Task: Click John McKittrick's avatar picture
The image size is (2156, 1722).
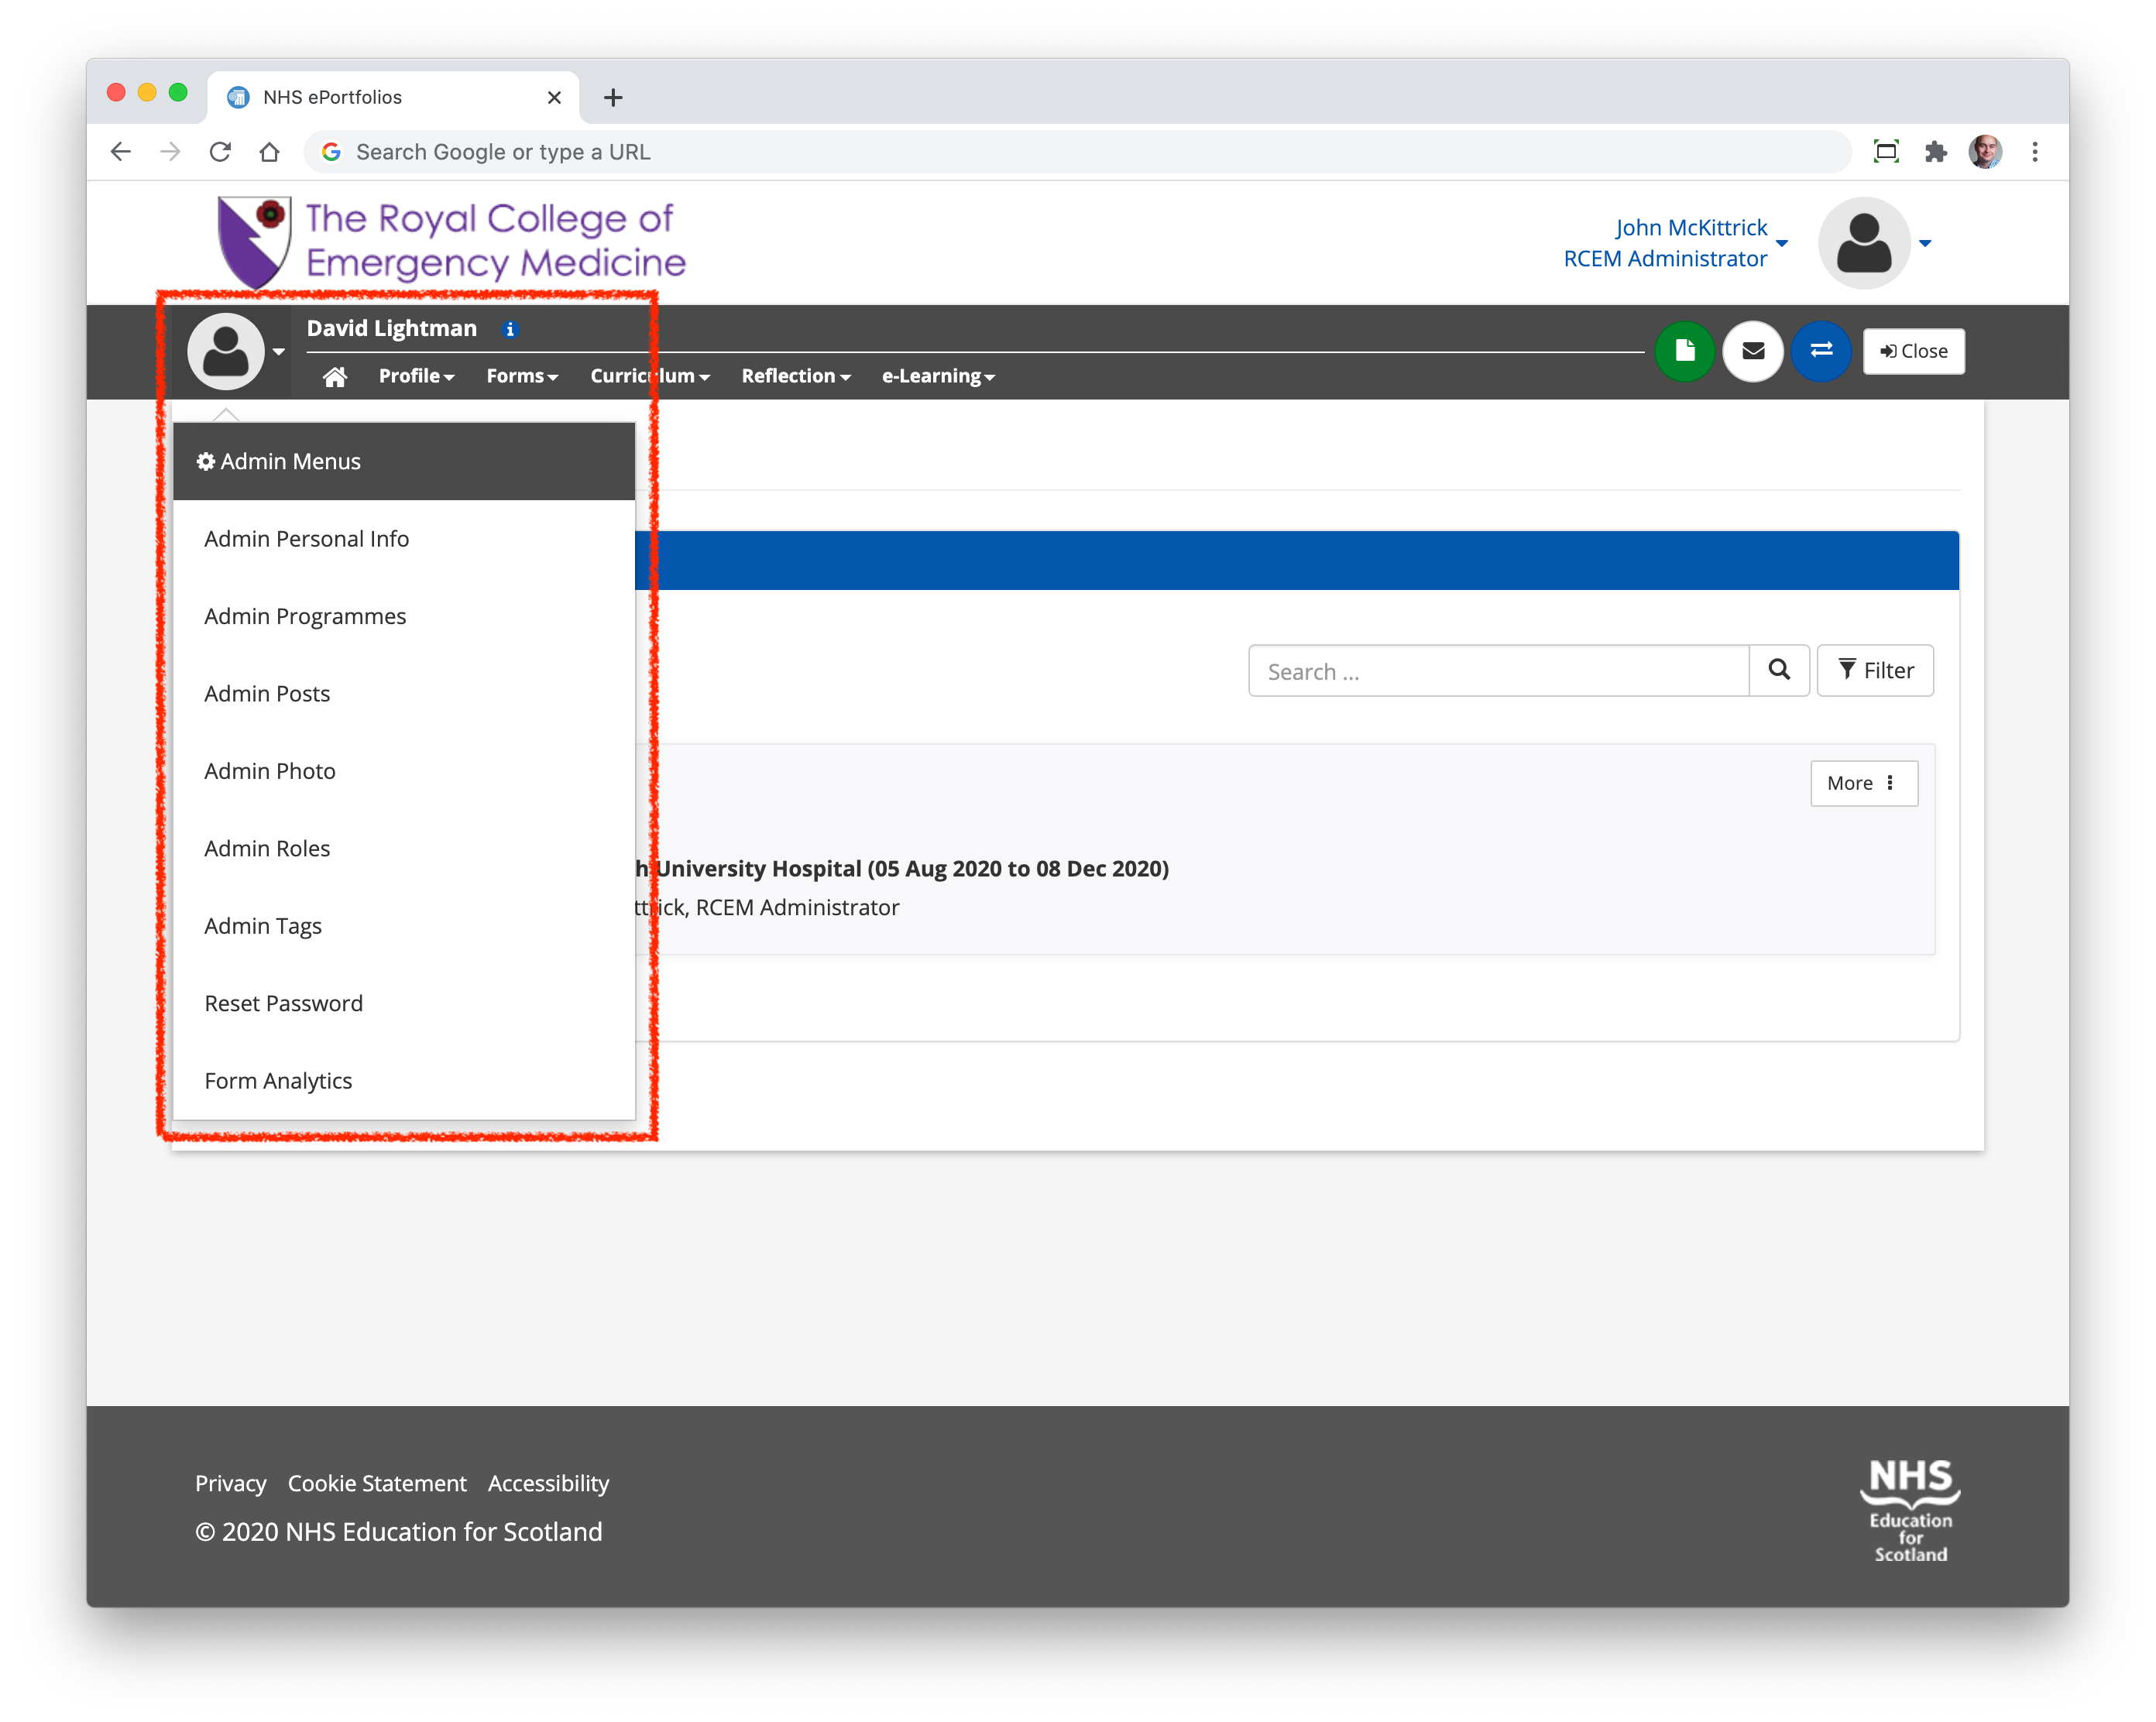Action: click(x=1864, y=243)
